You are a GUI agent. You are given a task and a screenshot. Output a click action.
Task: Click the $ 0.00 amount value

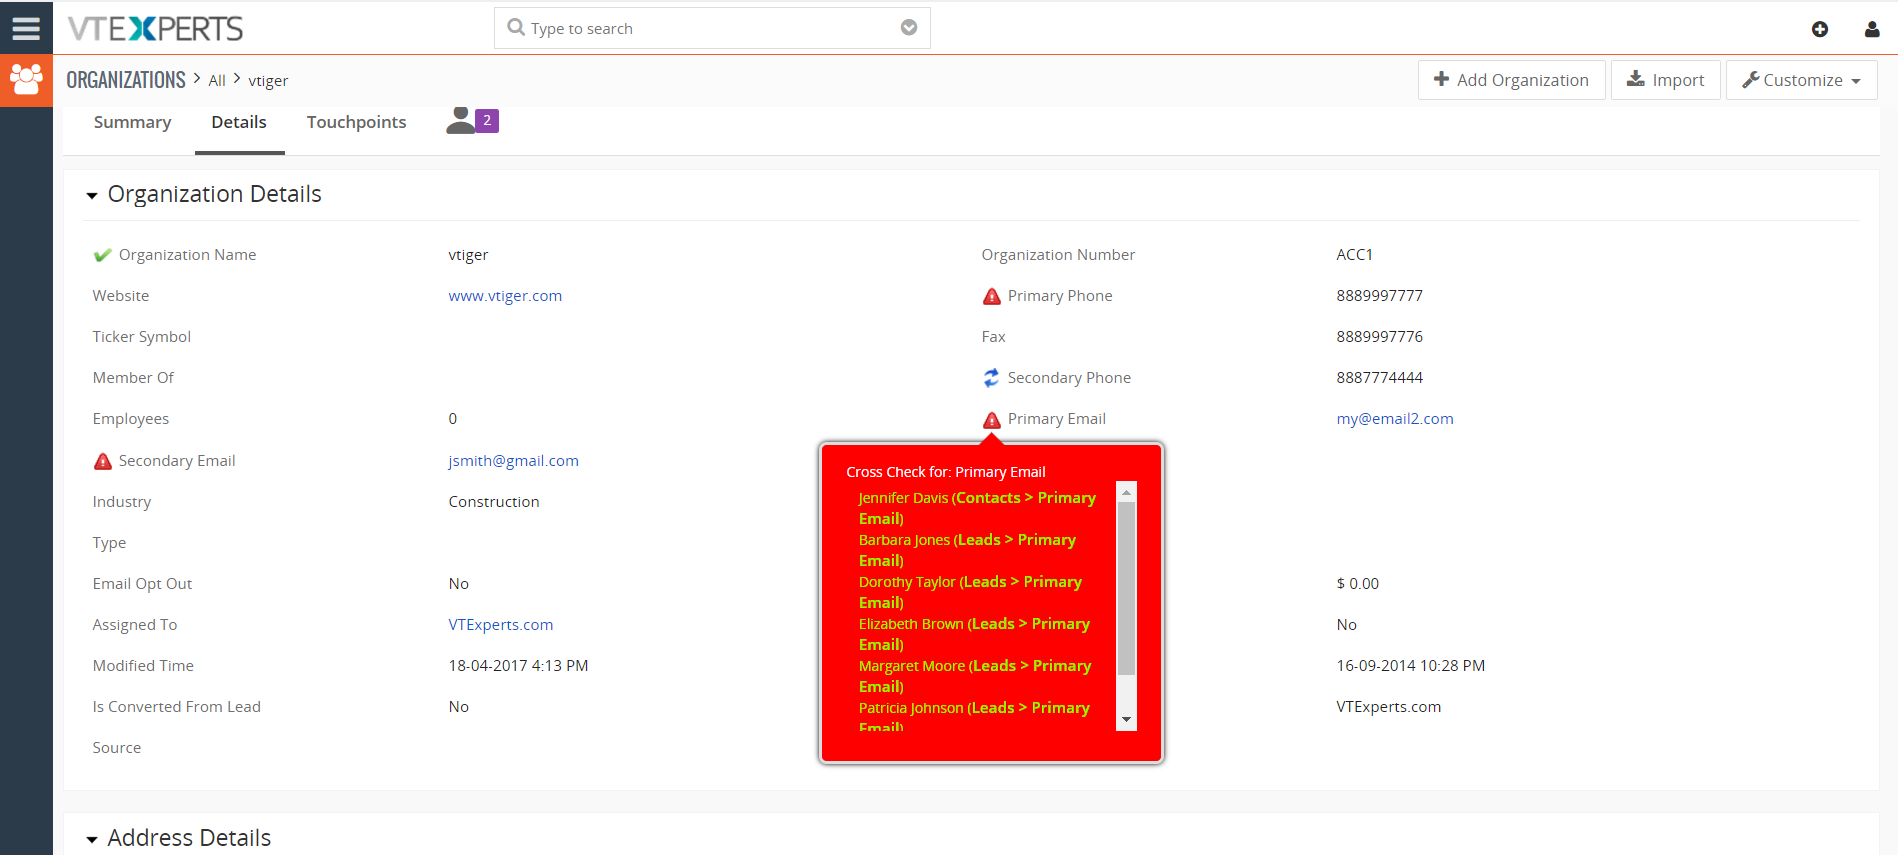click(x=1357, y=584)
